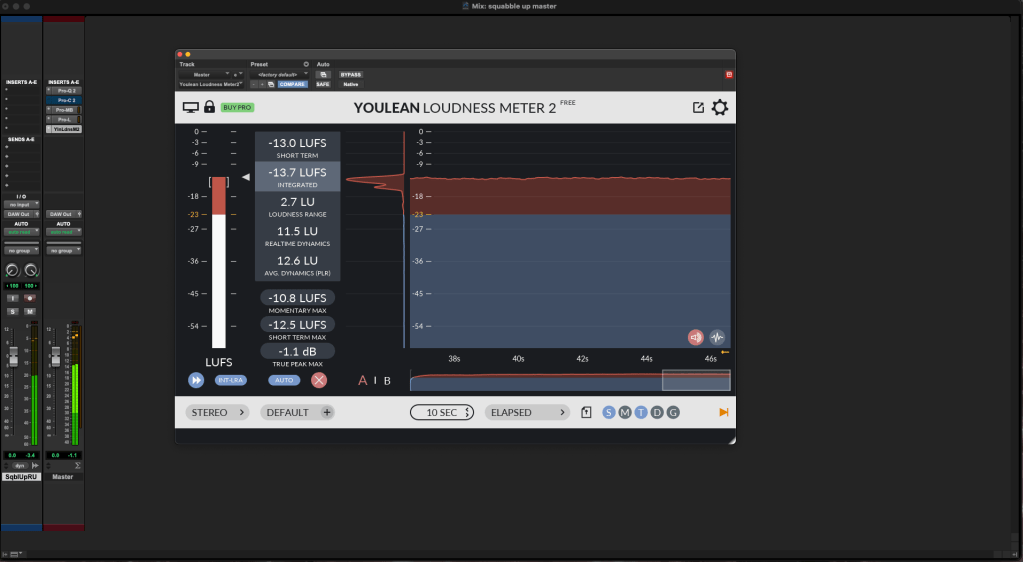
Task: Click the blue fast-forward play icon under LUFS
Action: (x=196, y=380)
